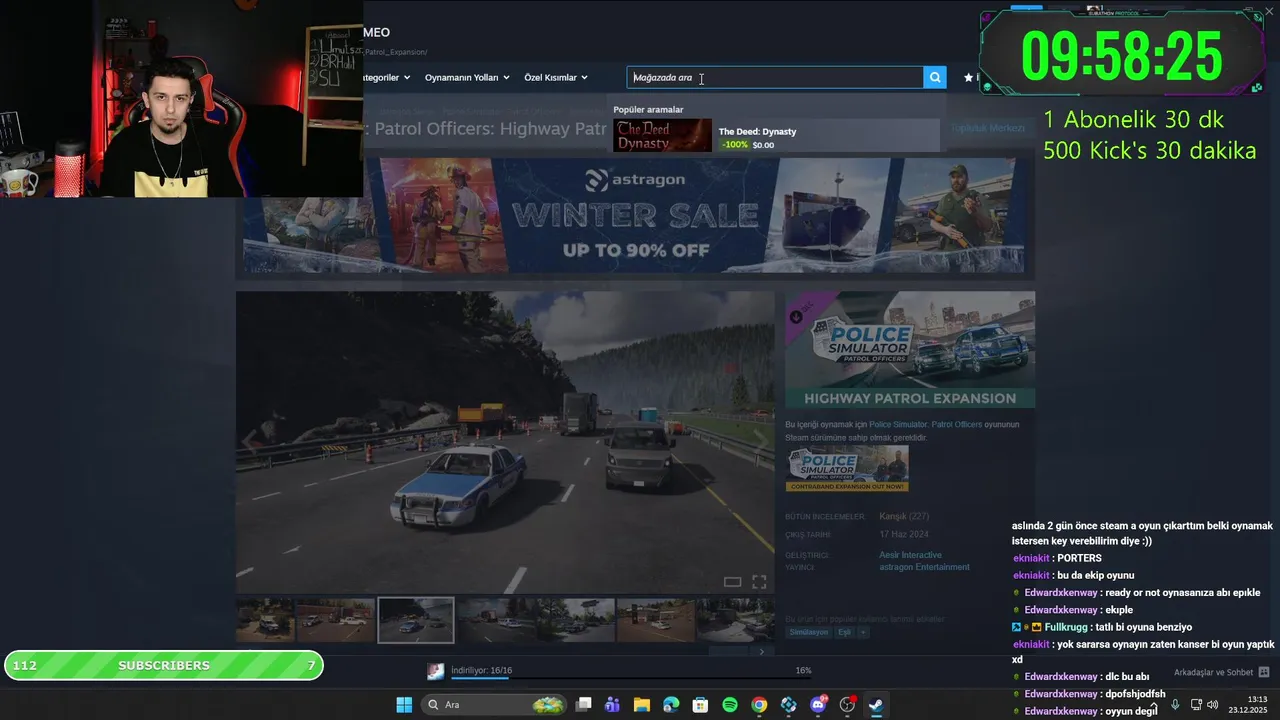
Task: Click the microphone icon in the system tray
Action: [1175, 705]
